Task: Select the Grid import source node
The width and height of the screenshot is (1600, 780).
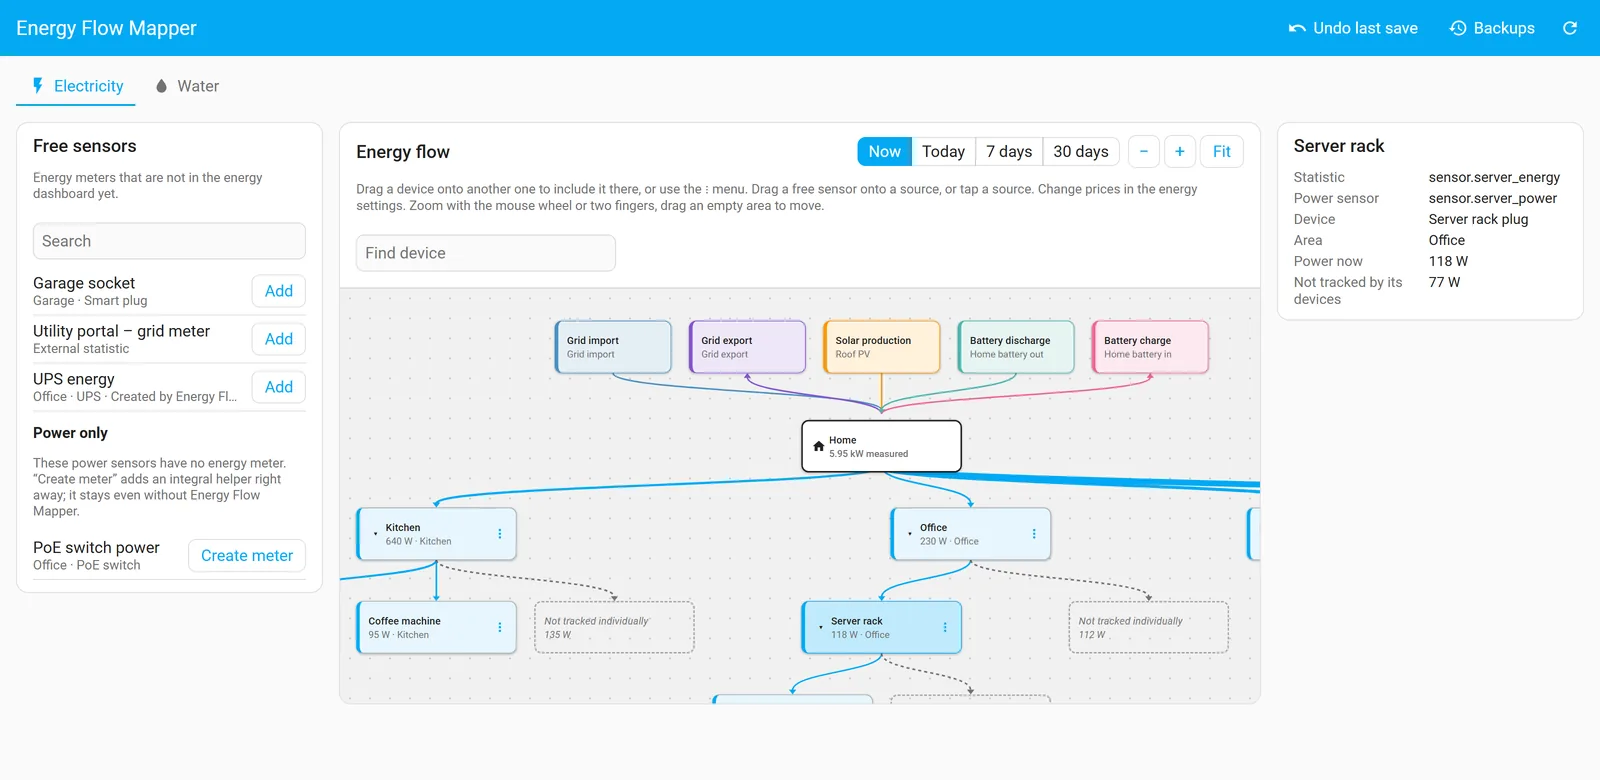Action: [x=613, y=347]
